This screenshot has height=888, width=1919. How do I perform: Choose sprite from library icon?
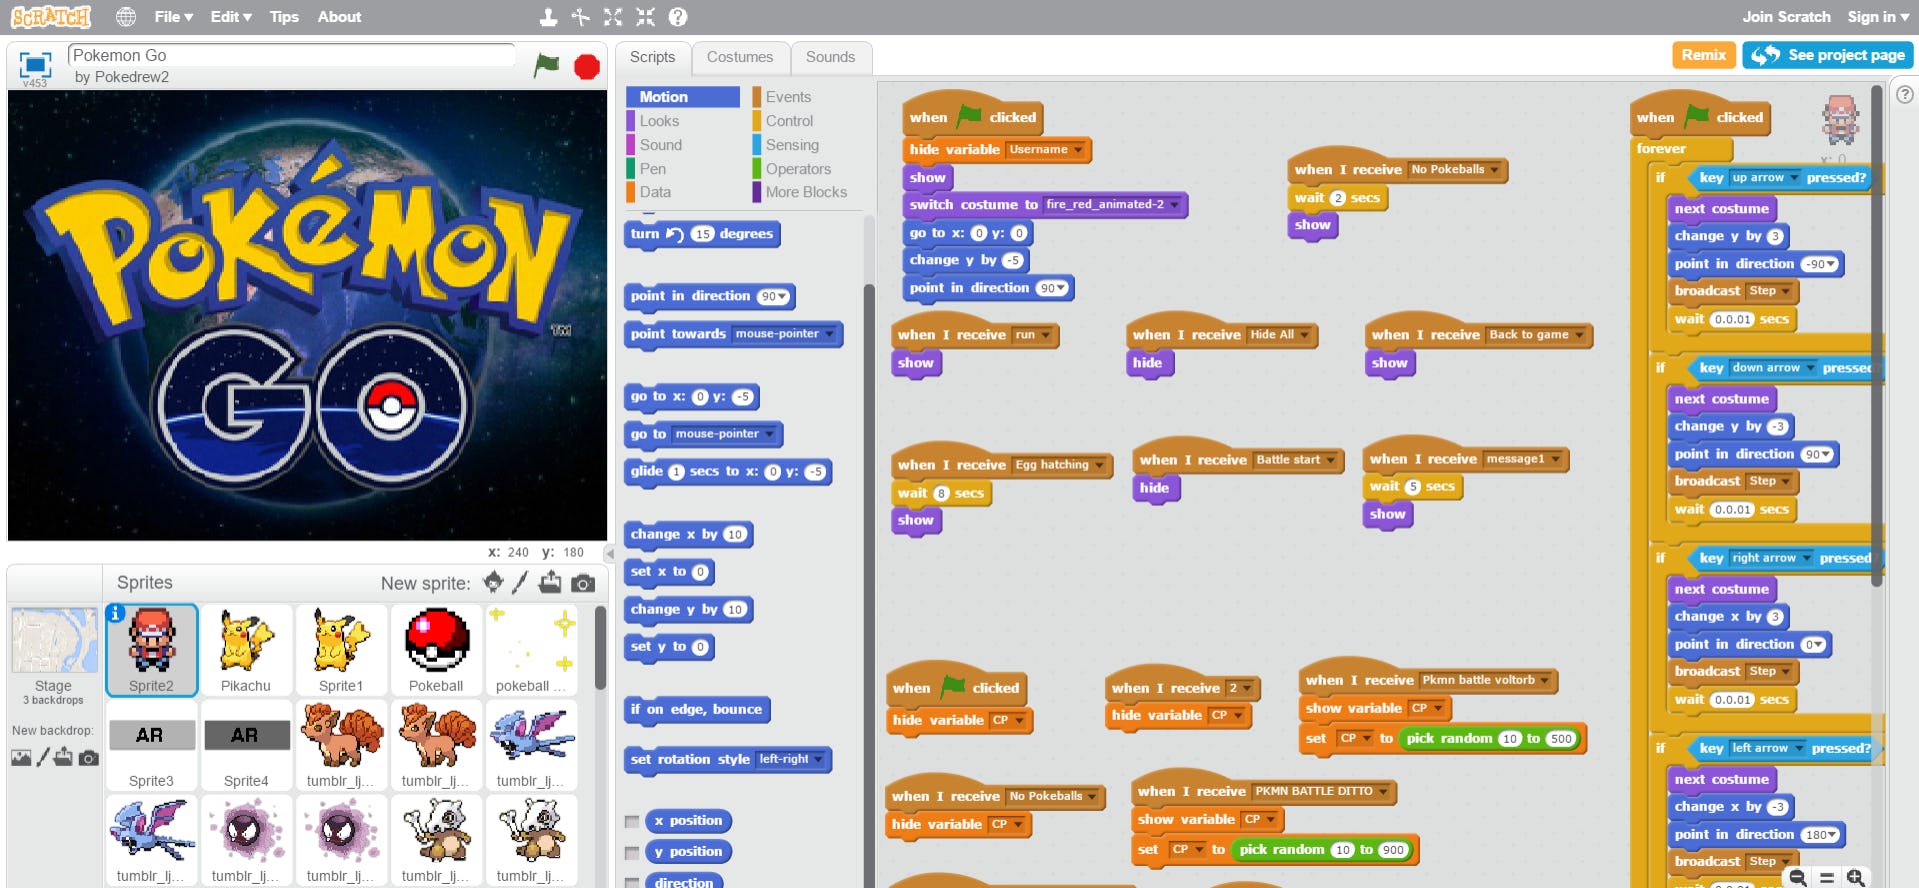[x=493, y=583]
